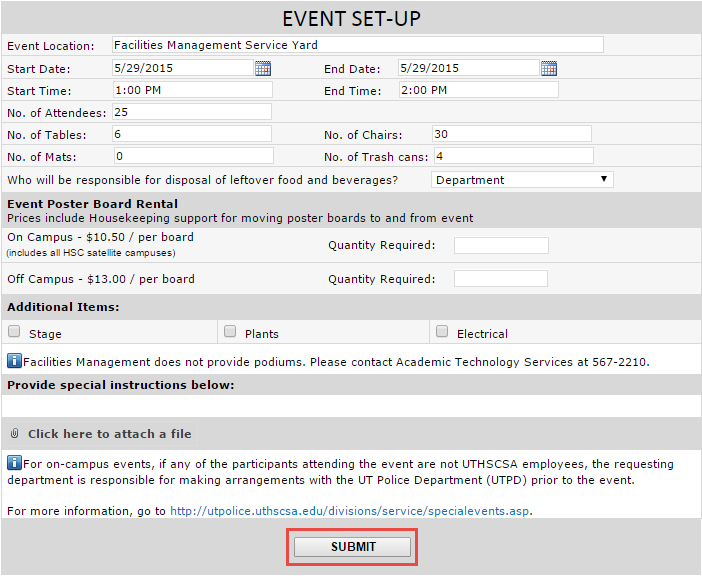The width and height of the screenshot is (702, 576).
Task: Focus the Event Location text field
Action: pyautogui.click(x=357, y=45)
